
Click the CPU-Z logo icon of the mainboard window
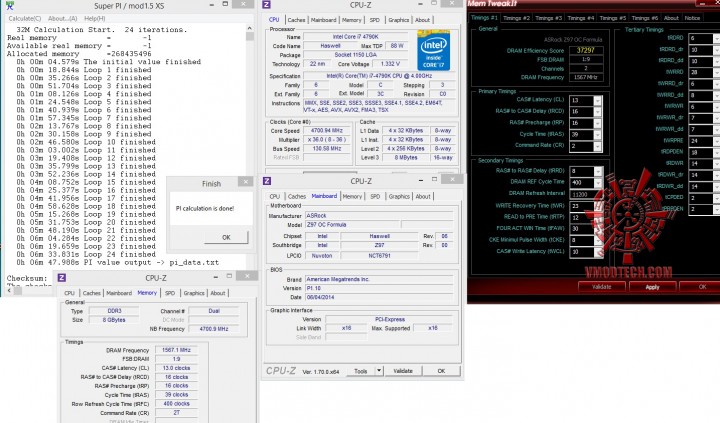pyautogui.click(x=267, y=181)
